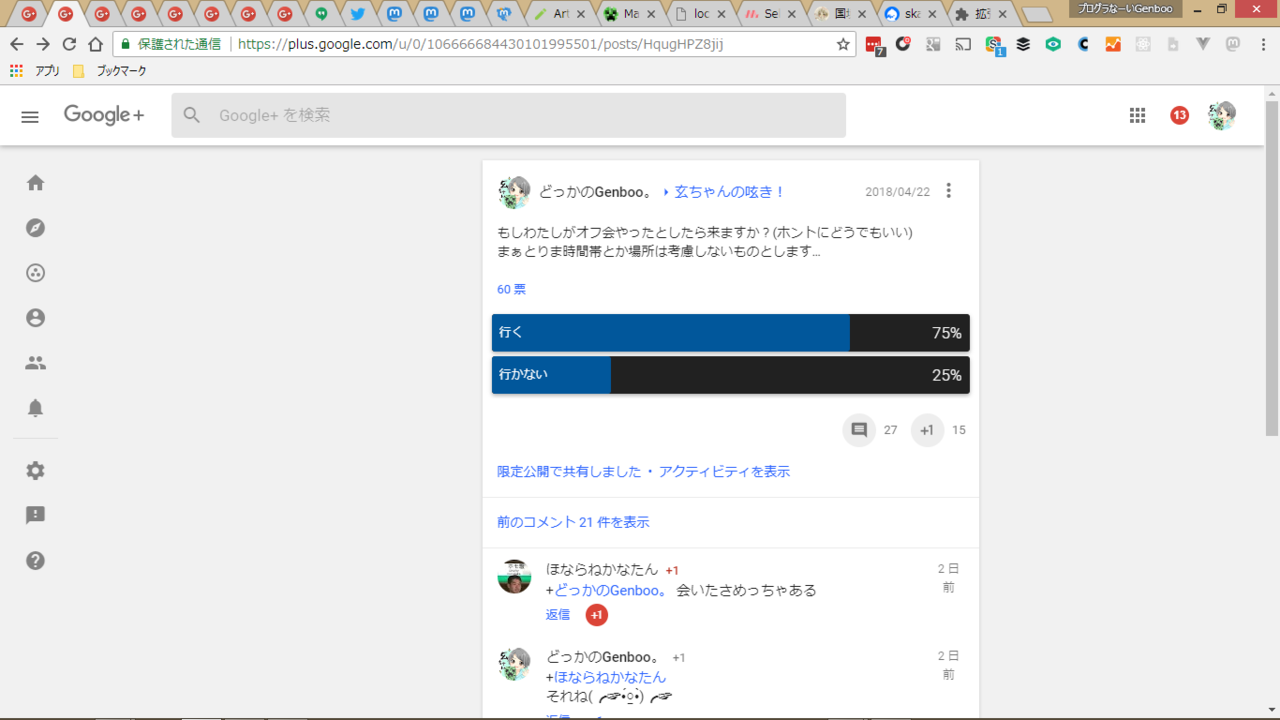This screenshot has width=1280, height=720.
Task: Open Communities icon in sidebar
Action: pos(36,273)
